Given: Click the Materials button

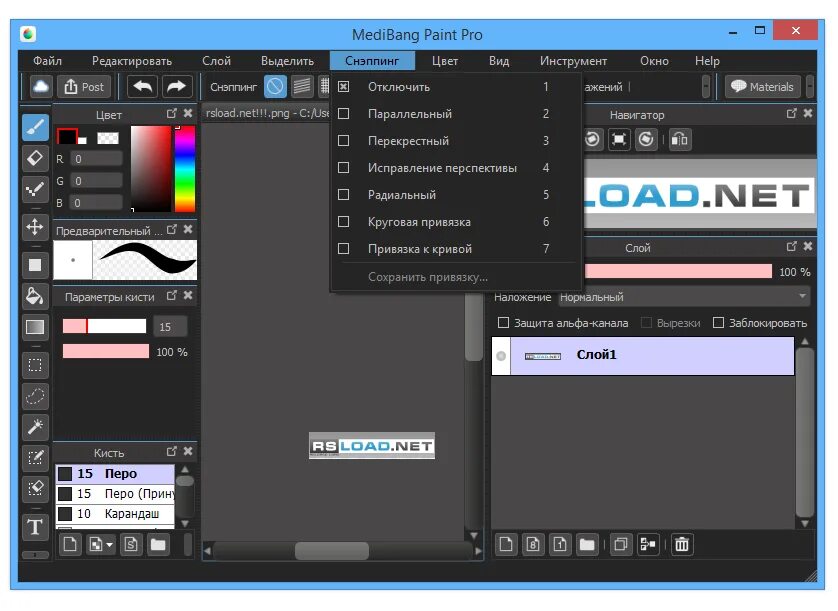Looking at the screenshot, I should click(x=763, y=87).
